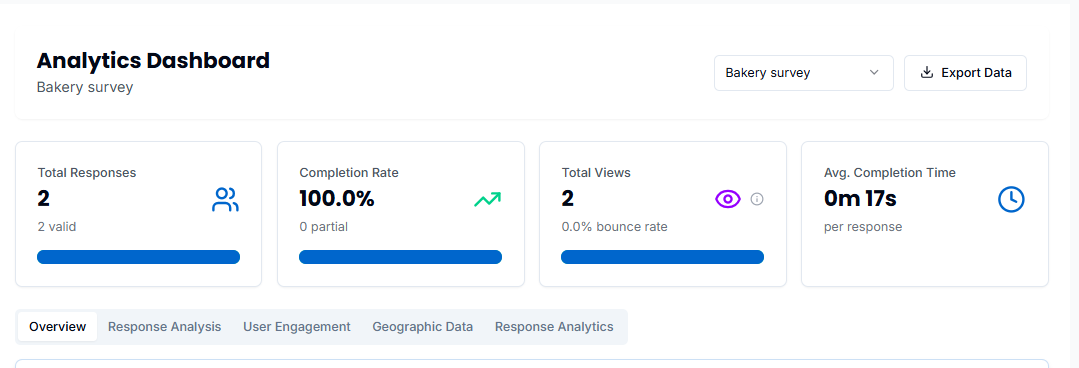Viewport: 1079px width, 368px height.
Task: Click the Export Data button
Action: coord(965,73)
